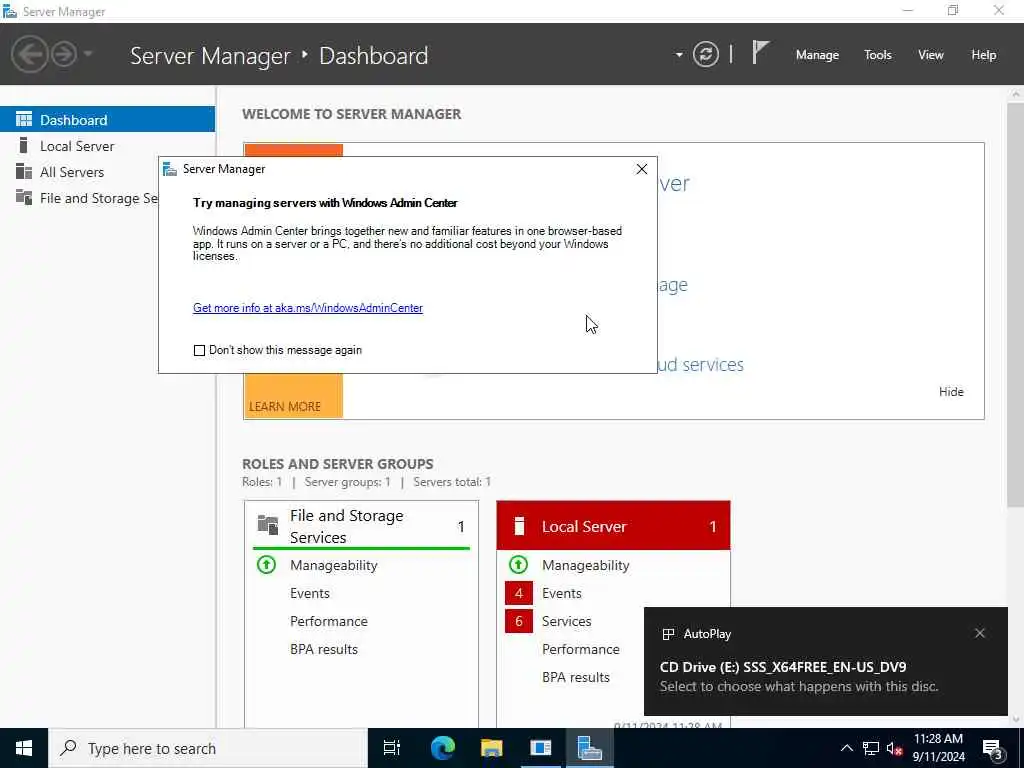Refresh the Server Manager dashboard
Screen dimensions: 1024x768
pos(705,54)
